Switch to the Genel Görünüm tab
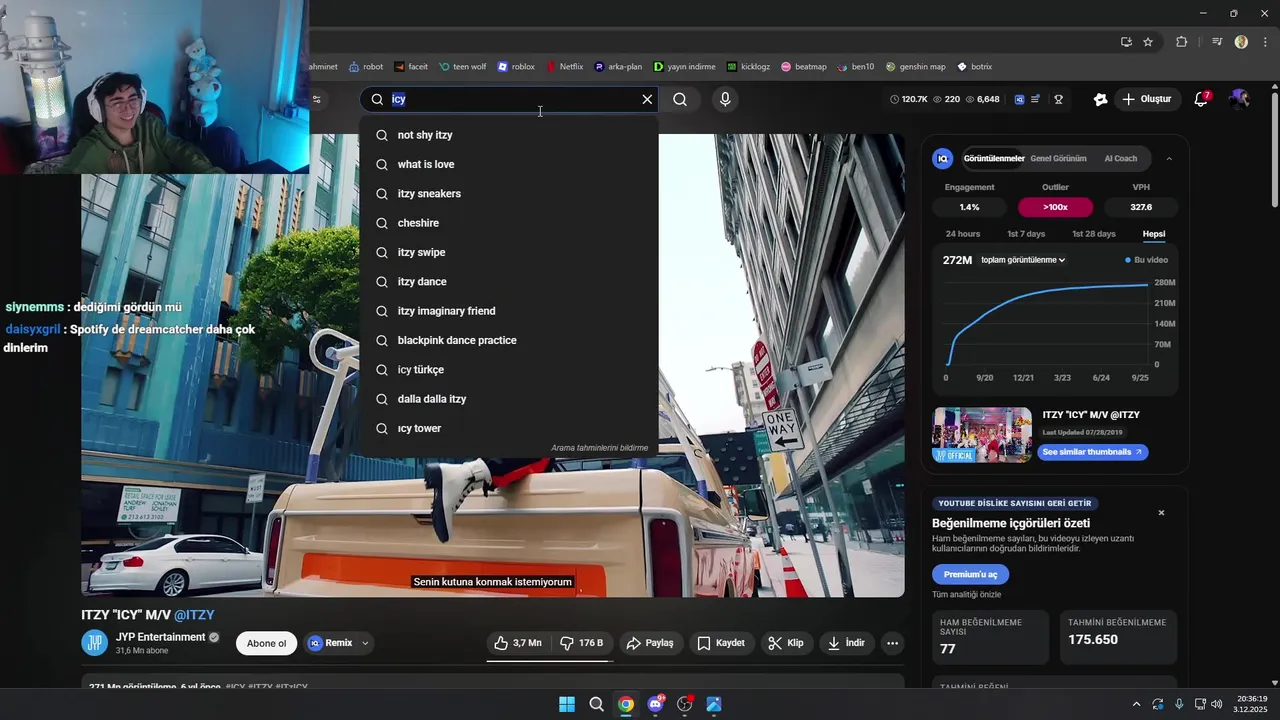Screen dimensions: 1280x720 coord(1058,158)
